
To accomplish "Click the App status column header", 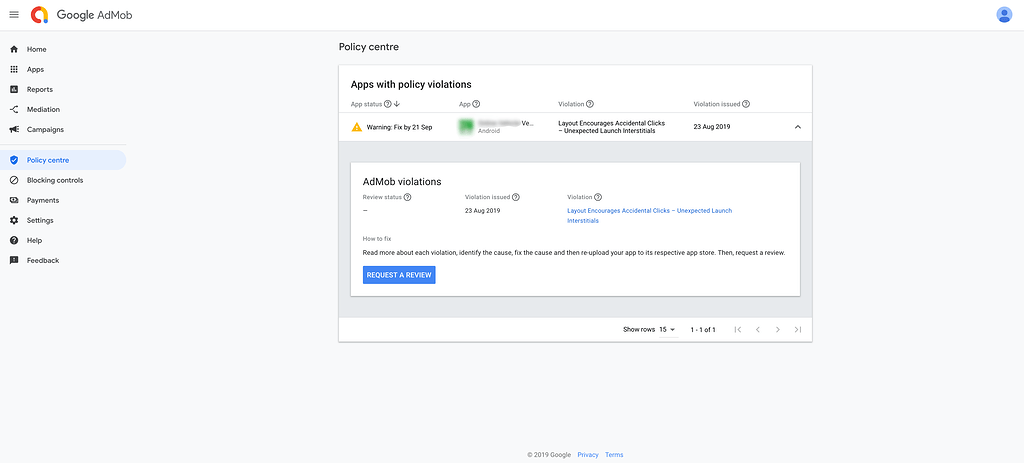I will click(366, 104).
